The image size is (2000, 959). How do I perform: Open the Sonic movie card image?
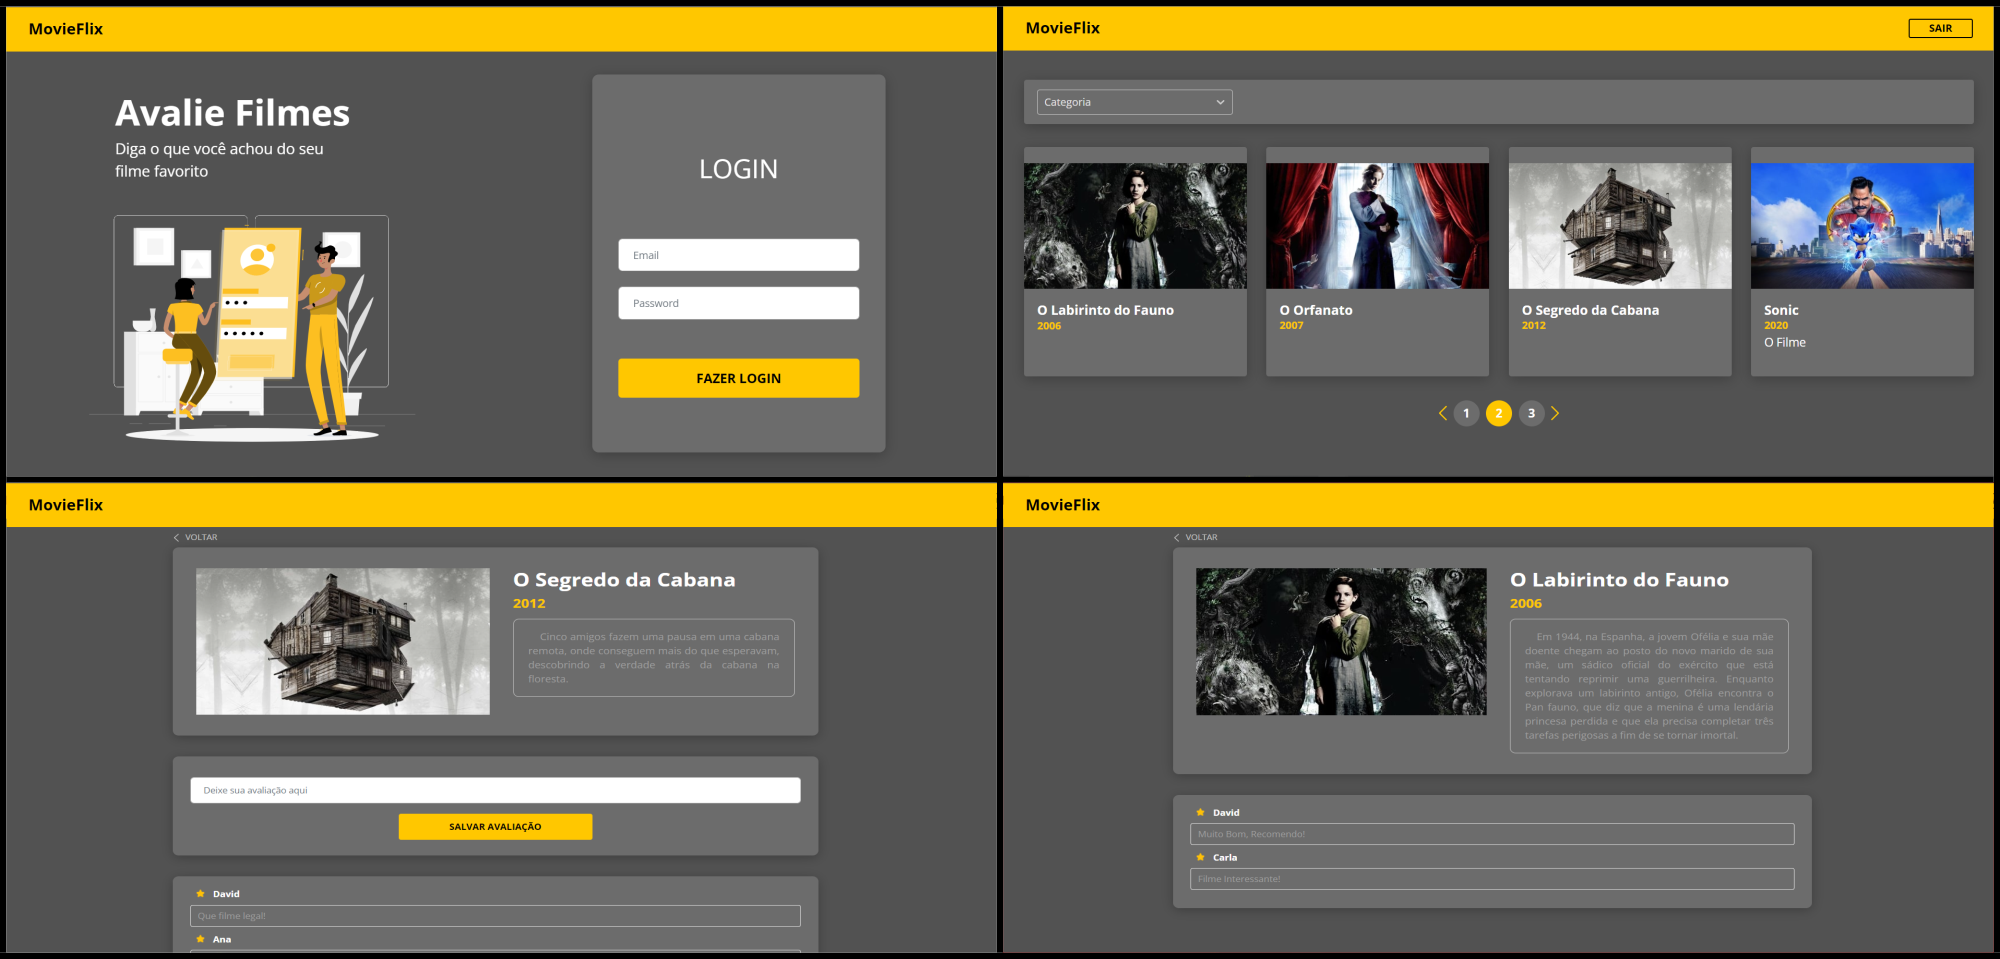click(x=1862, y=226)
